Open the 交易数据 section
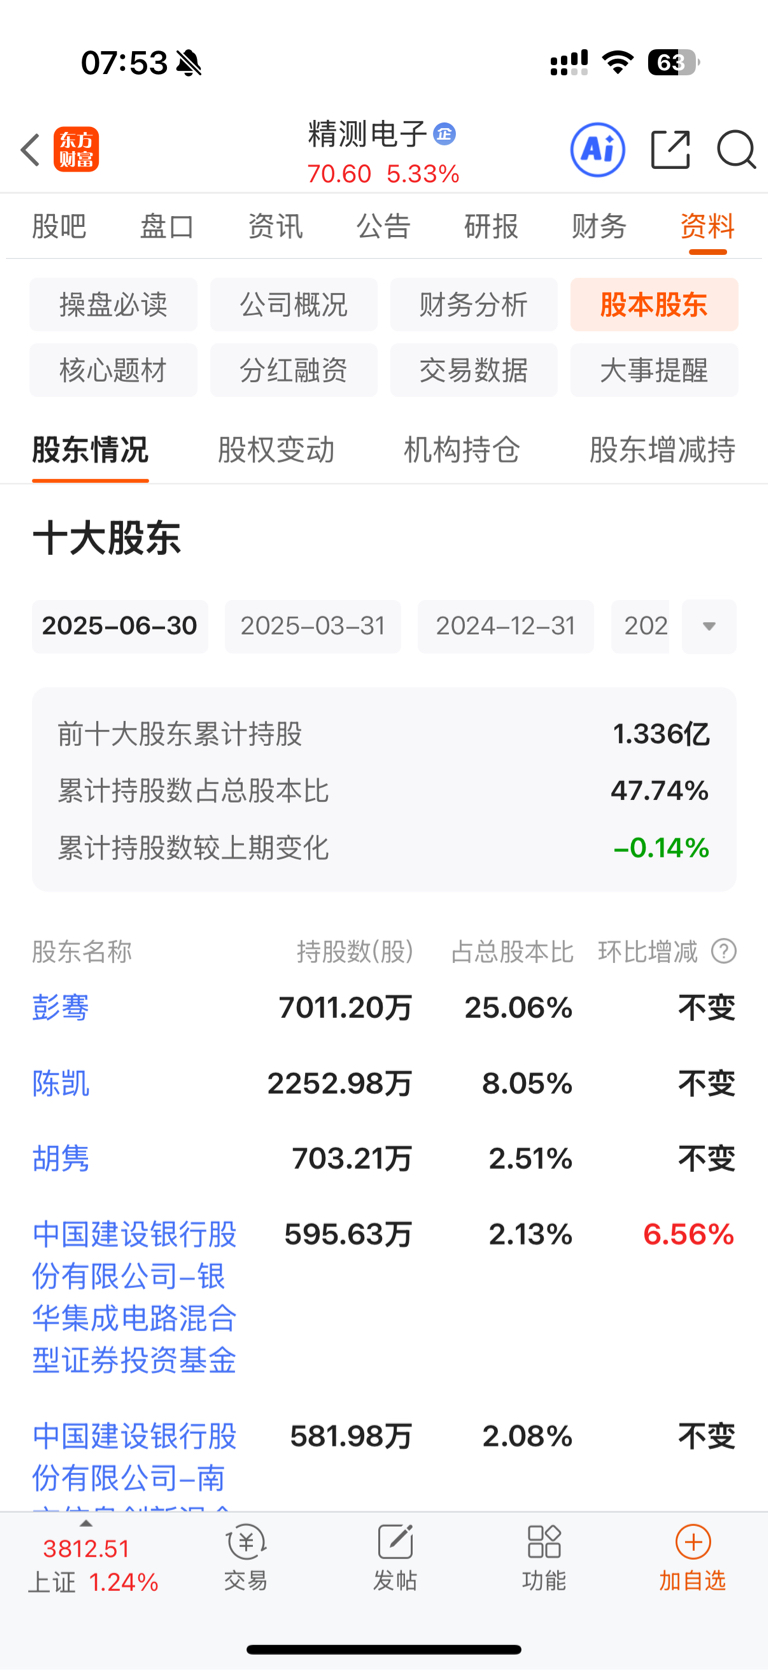The width and height of the screenshot is (768, 1670). [473, 370]
